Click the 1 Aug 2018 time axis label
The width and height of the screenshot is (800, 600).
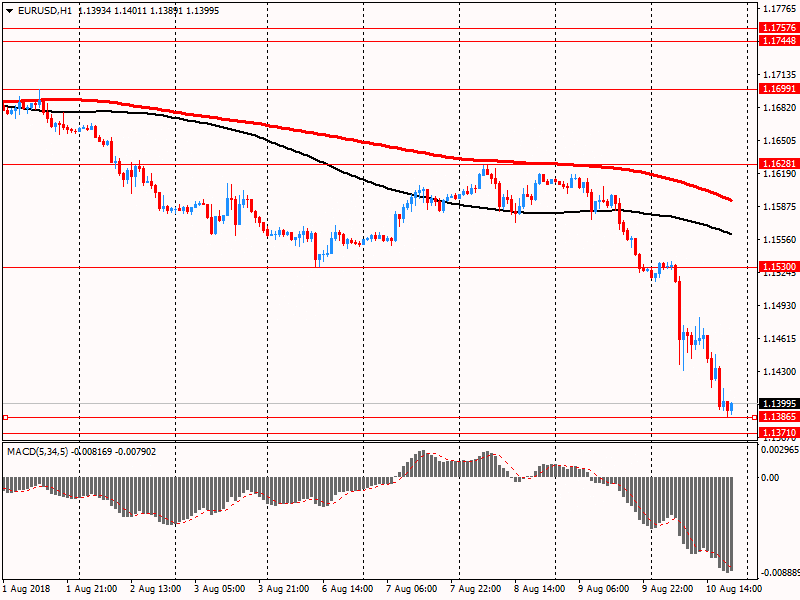[27, 589]
